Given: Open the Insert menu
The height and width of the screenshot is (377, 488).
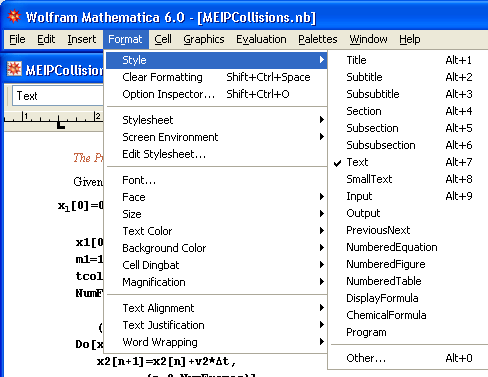Looking at the screenshot, I should click(x=82, y=39).
